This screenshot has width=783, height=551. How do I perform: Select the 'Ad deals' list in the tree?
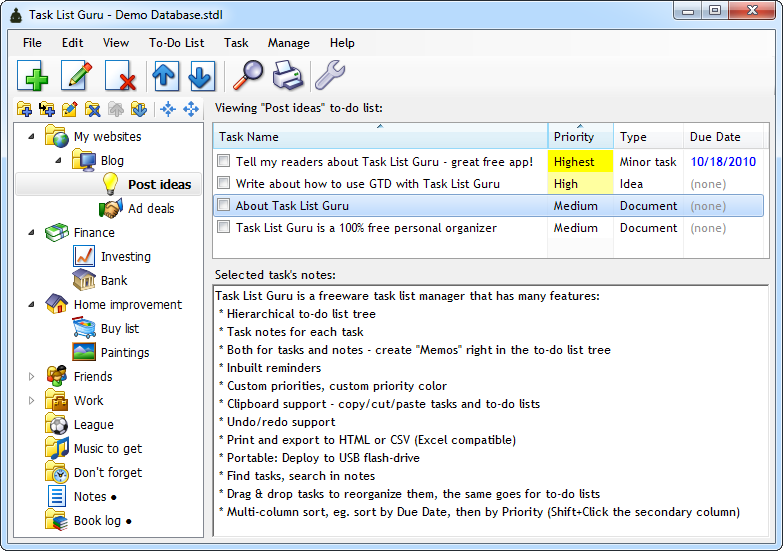150,209
